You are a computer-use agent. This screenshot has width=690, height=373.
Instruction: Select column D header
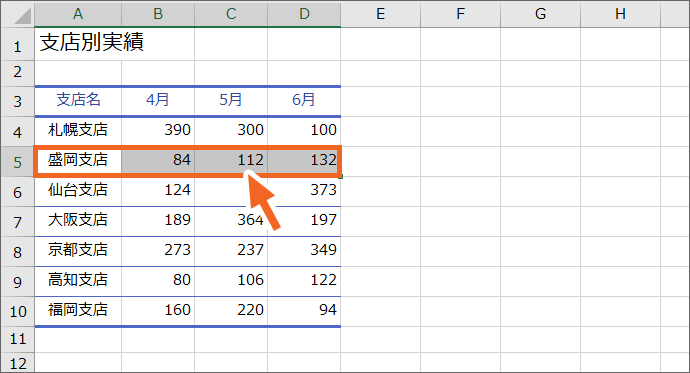click(304, 15)
